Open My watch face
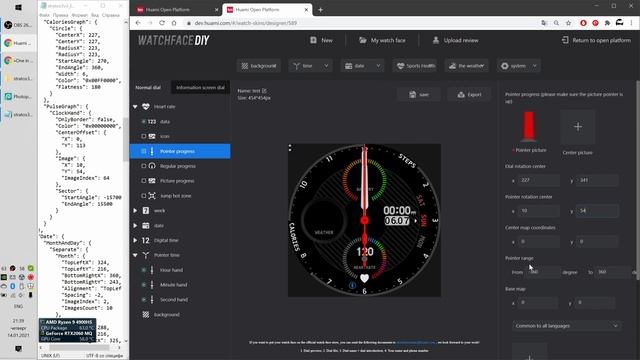 (382, 40)
